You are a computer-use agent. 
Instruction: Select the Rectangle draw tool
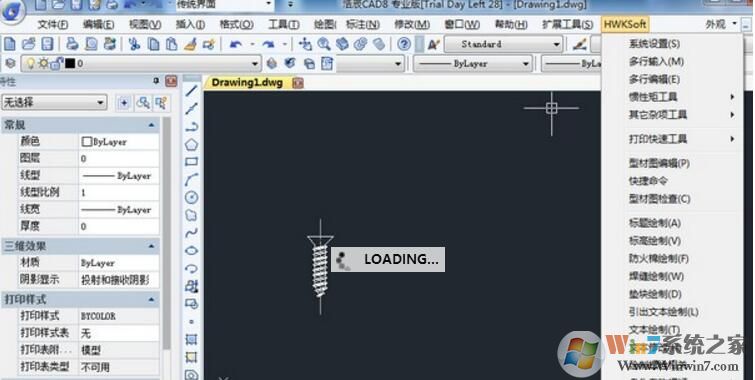click(x=192, y=162)
